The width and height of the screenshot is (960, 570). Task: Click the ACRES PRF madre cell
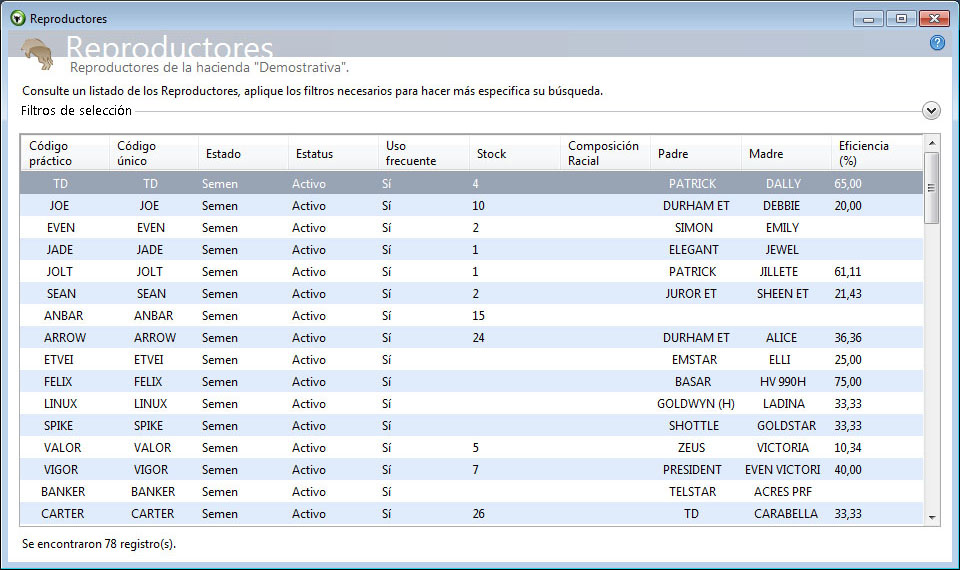pyautogui.click(x=782, y=492)
